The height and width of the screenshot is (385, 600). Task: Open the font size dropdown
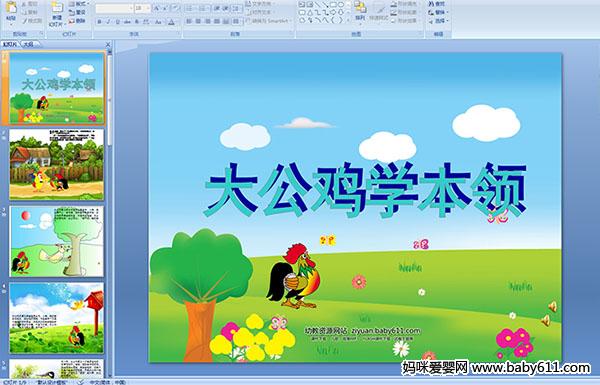pyautogui.click(x=147, y=8)
